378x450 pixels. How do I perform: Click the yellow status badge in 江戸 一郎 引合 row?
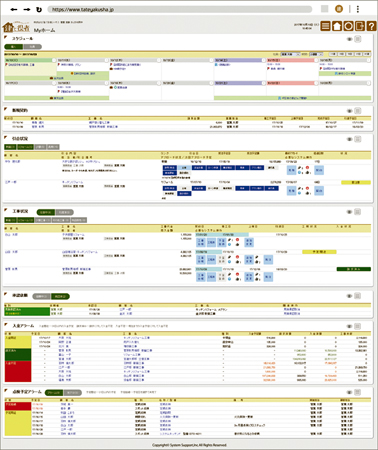tap(356, 182)
